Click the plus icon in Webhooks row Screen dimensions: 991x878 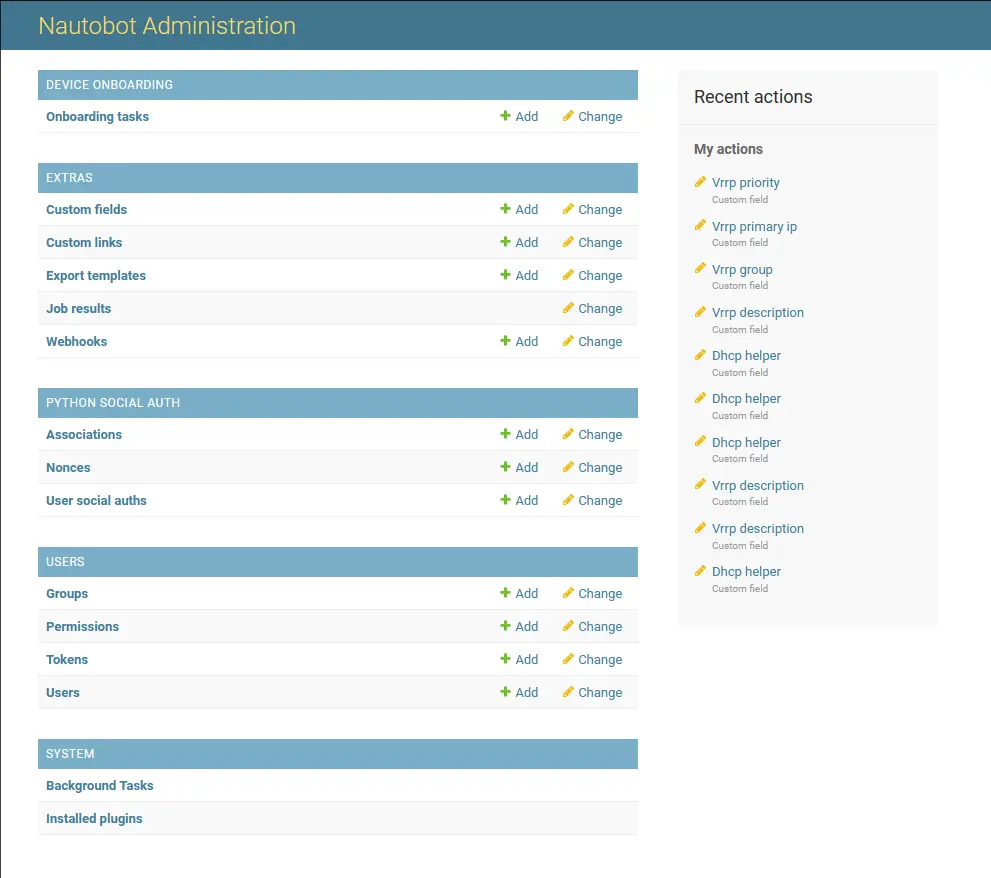(x=505, y=341)
